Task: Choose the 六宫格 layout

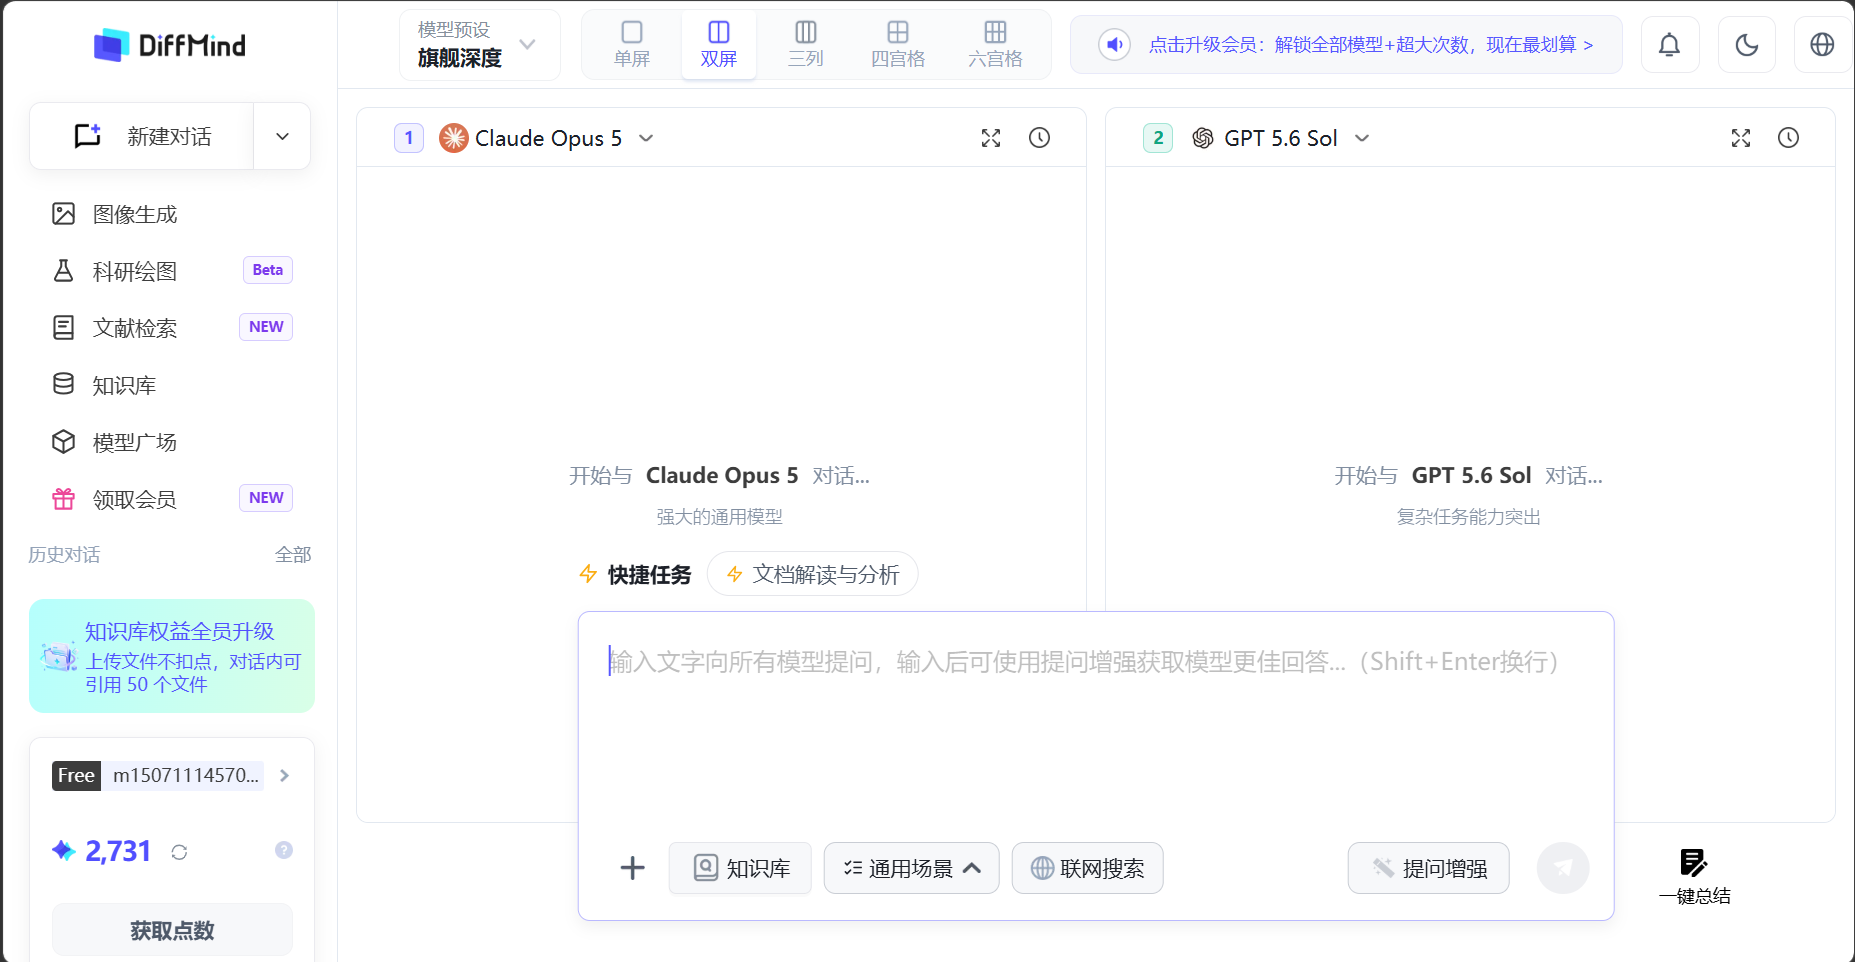Action: pyautogui.click(x=995, y=45)
